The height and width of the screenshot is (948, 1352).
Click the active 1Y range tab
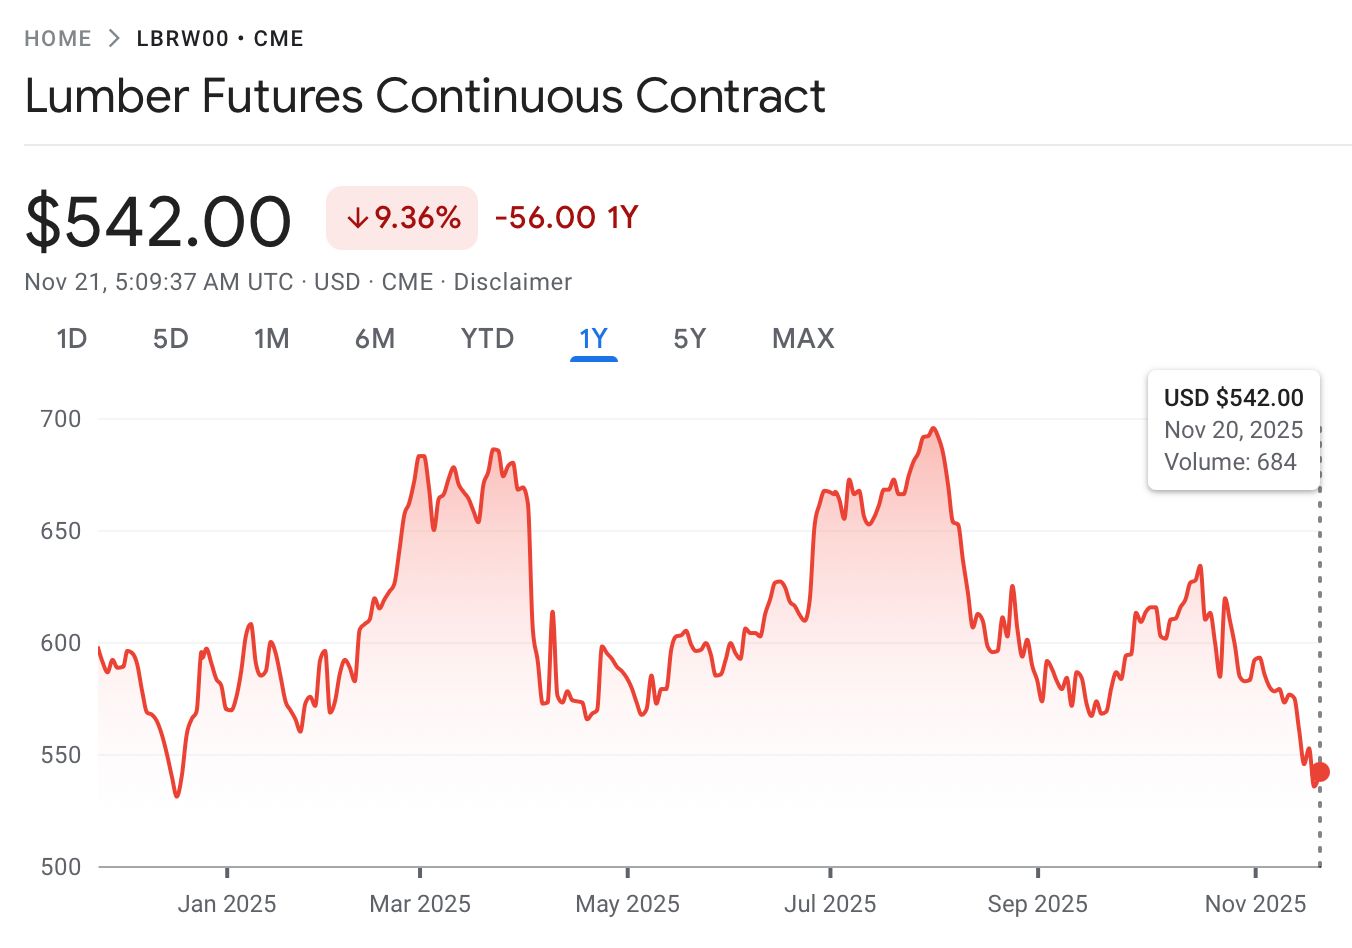593,339
